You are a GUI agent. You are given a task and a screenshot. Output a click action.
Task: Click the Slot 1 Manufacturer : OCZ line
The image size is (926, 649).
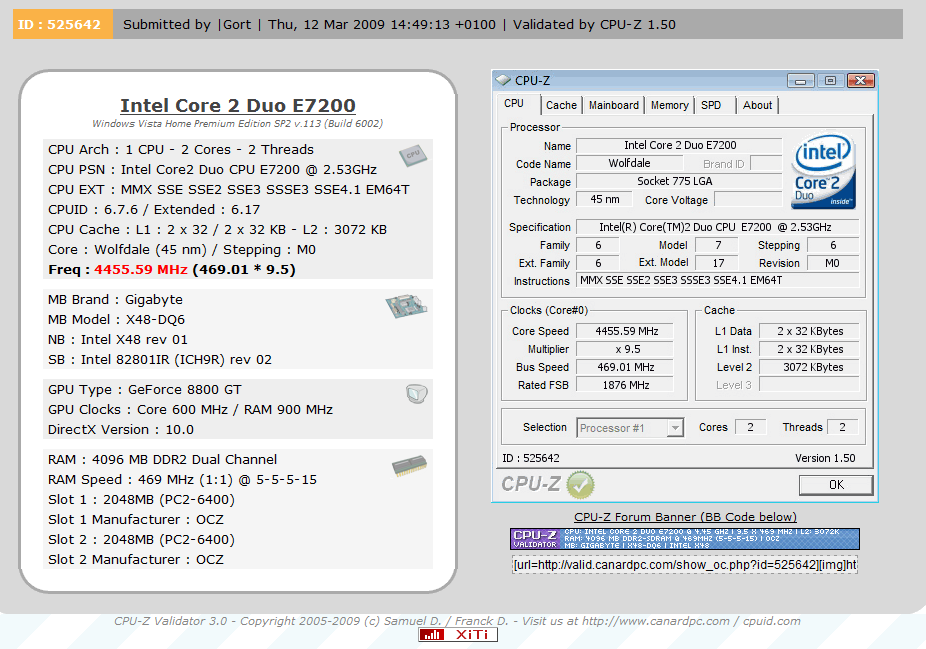(136, 520)
